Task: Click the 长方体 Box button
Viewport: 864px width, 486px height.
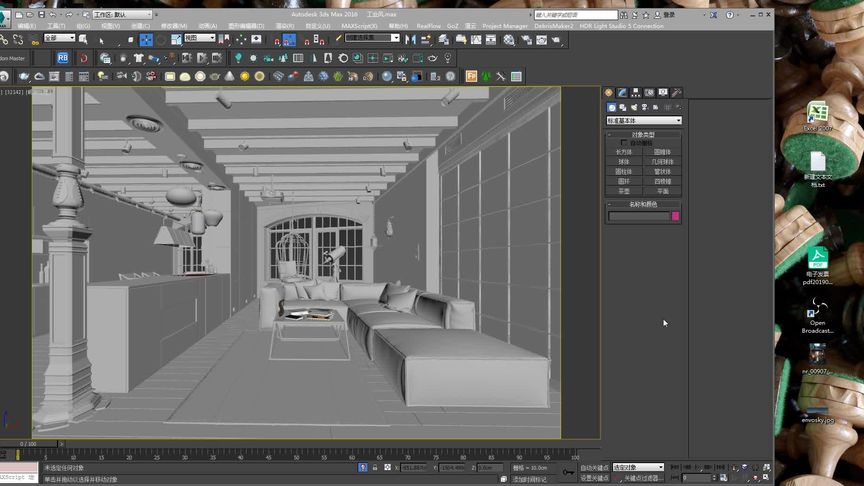Action: (624, 152)
